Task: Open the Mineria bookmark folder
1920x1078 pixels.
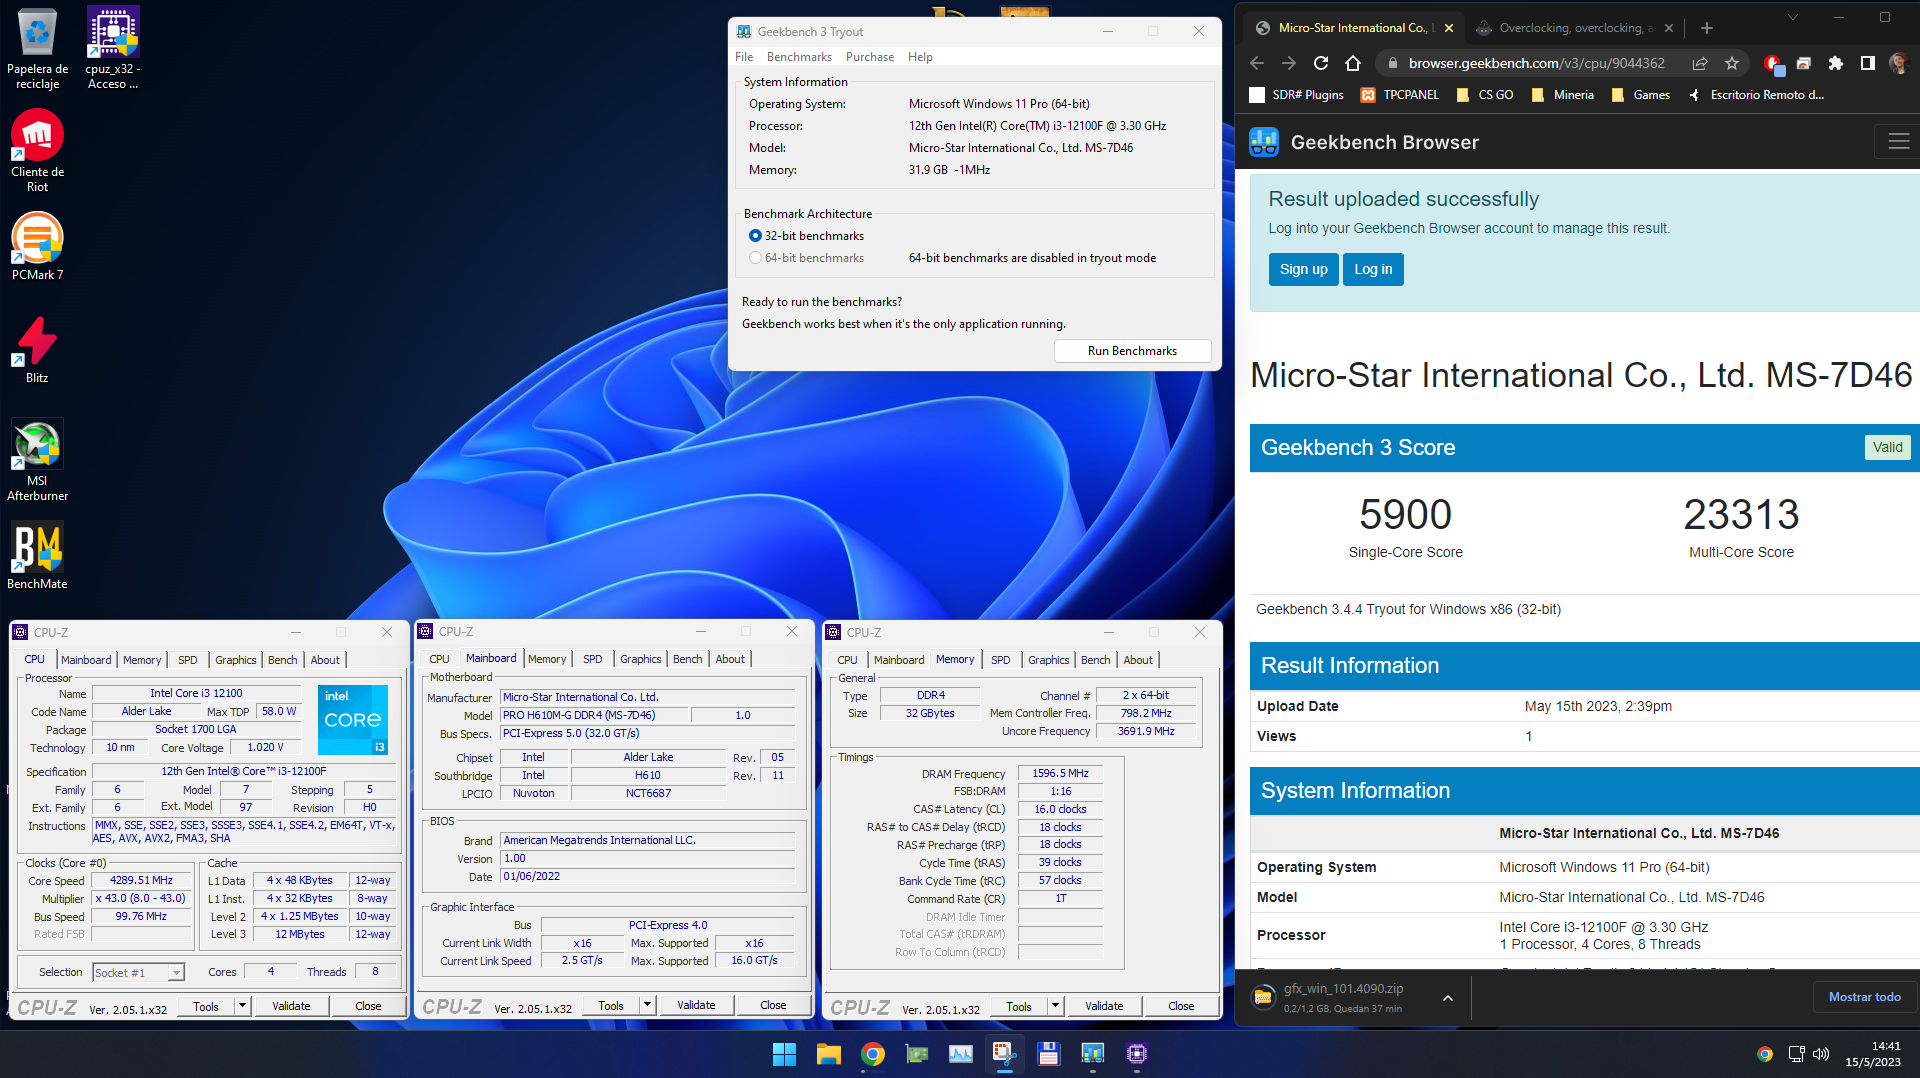Action: coord(1563,95)
